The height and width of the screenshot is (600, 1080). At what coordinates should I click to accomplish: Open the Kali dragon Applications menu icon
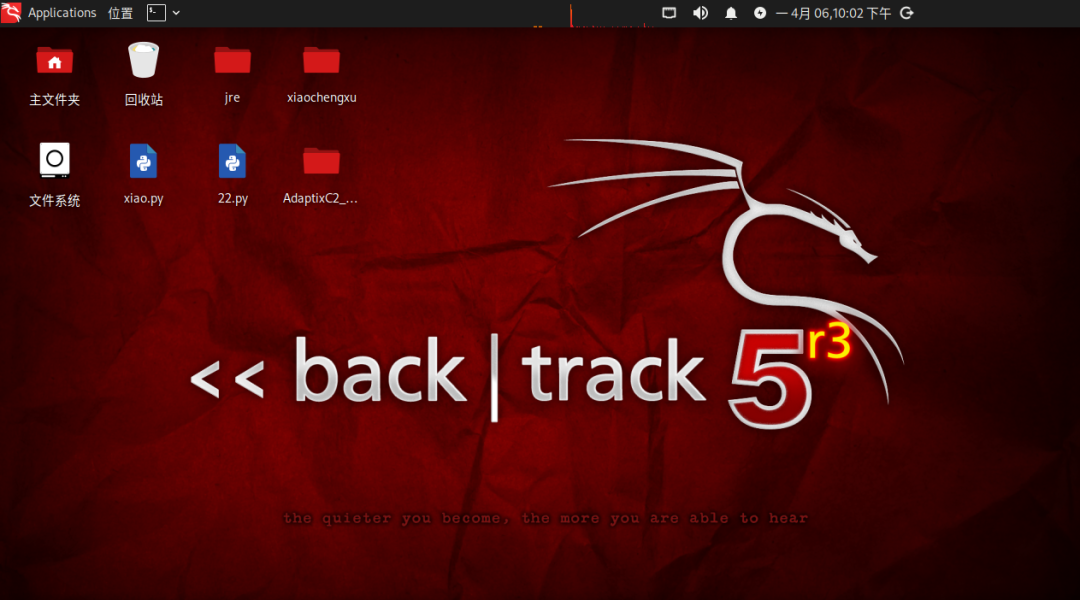click(x=11, y=12)
